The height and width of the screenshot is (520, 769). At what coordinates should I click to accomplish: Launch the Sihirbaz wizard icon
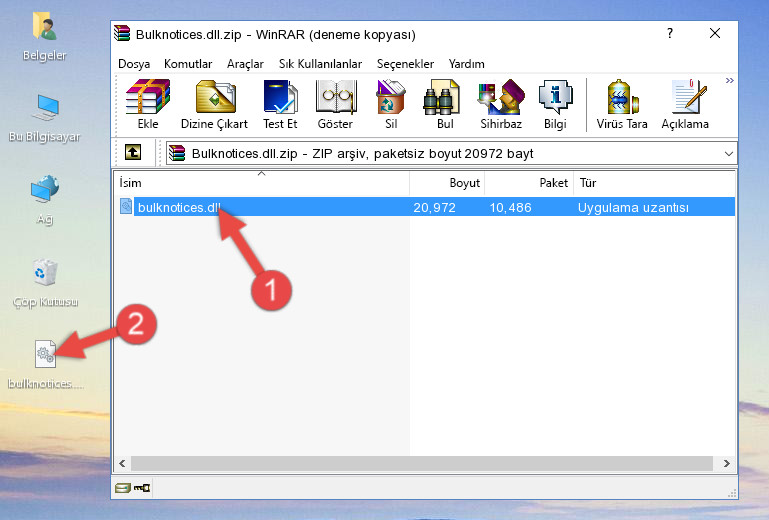point(501,104)
